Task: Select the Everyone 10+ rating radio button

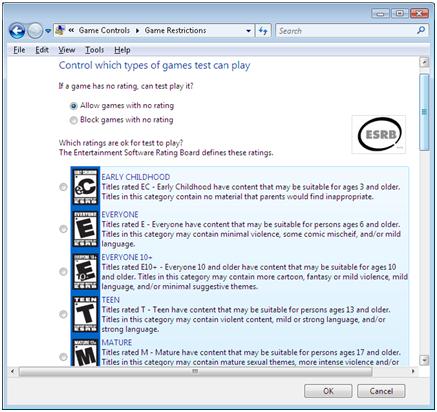Action: (63, 272)
